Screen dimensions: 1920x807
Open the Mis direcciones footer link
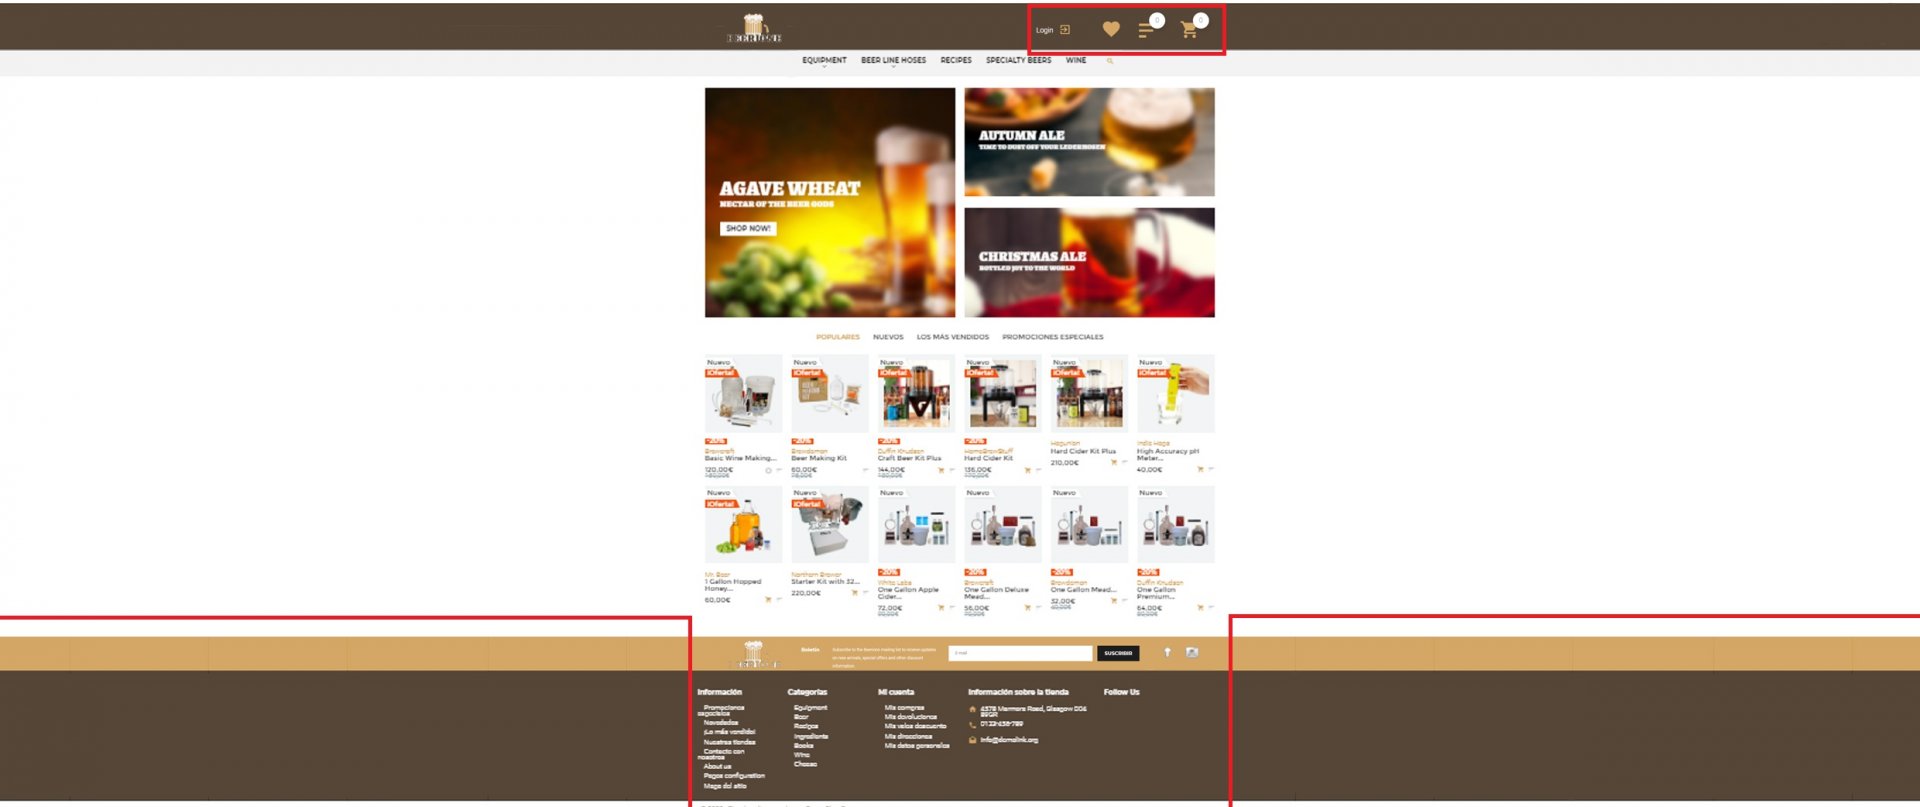(908, 736)
